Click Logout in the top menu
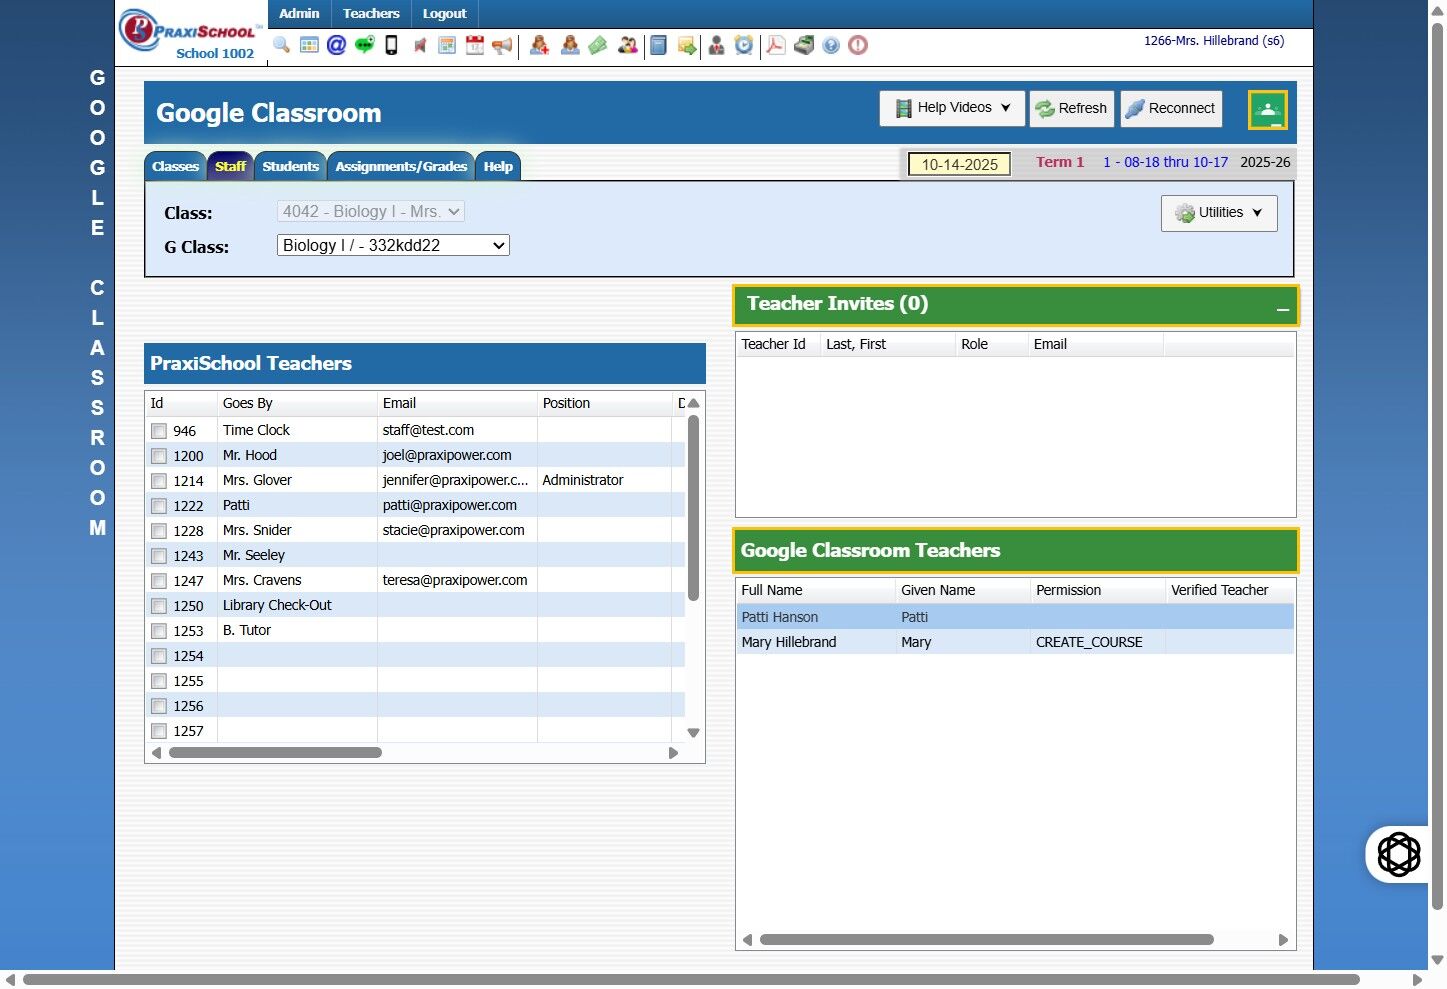The height and width of the screenshot is (989, 1447). point(444,14)
